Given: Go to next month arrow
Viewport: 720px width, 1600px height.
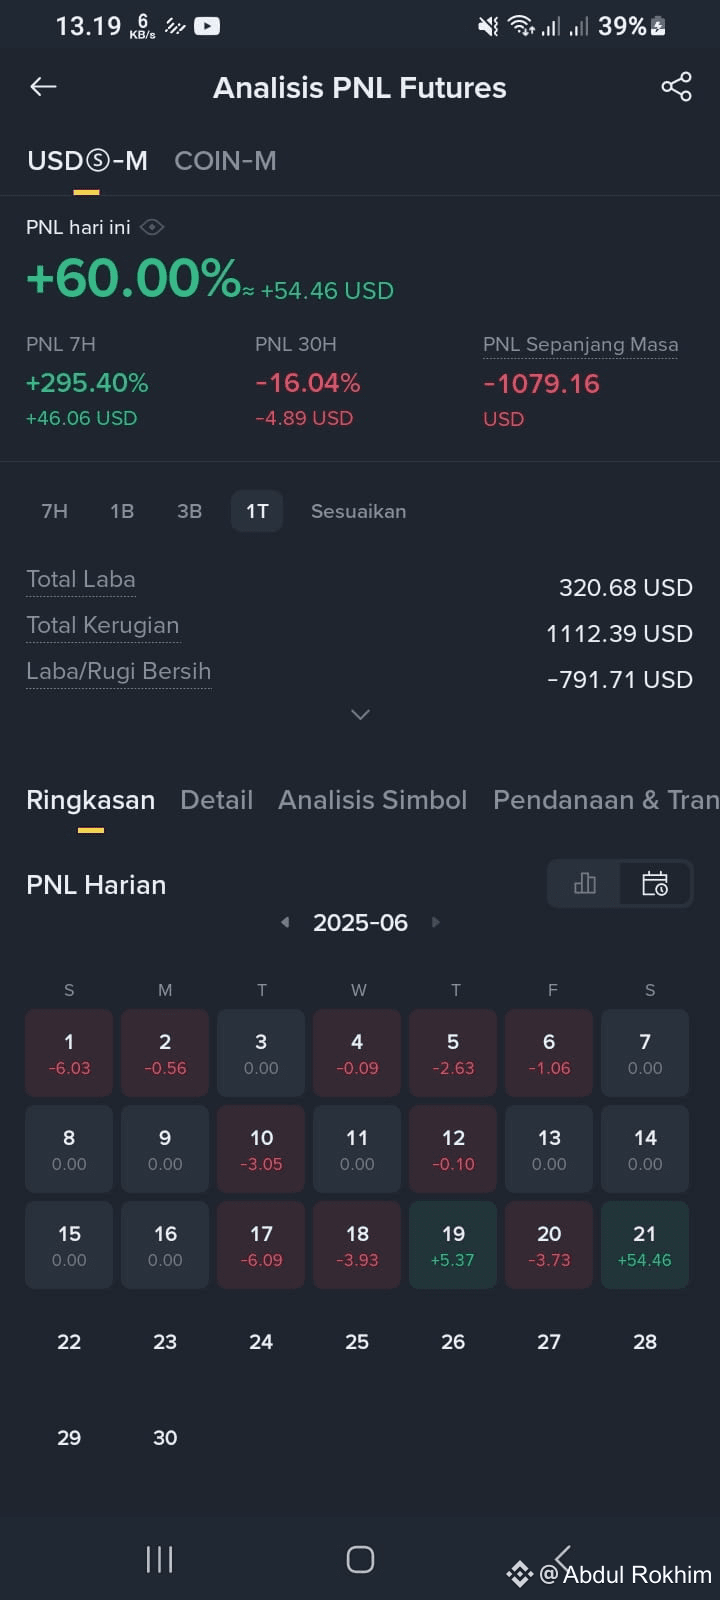Looking at the screenshot, I should coord(436,922).
